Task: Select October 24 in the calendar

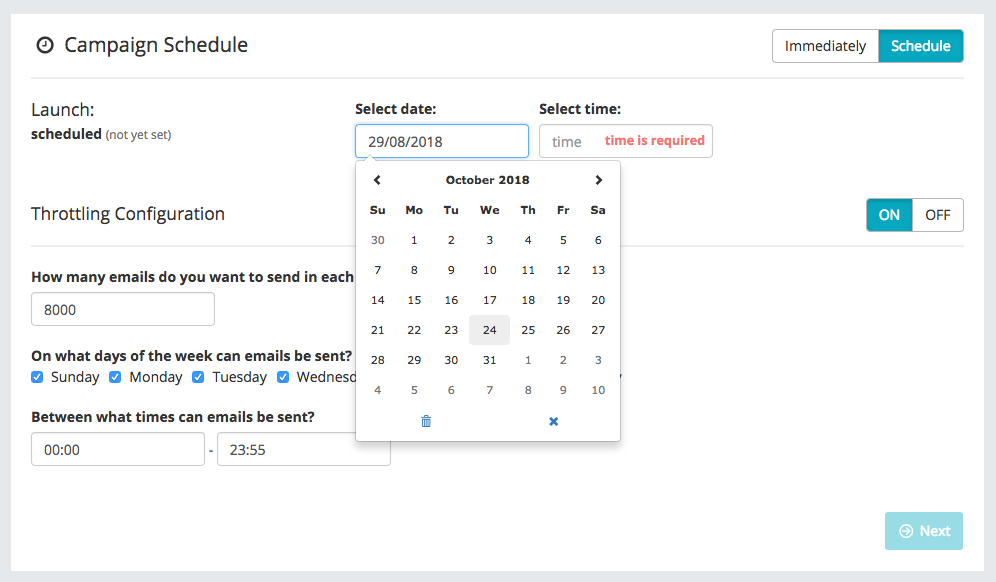Action: point(489,330)
